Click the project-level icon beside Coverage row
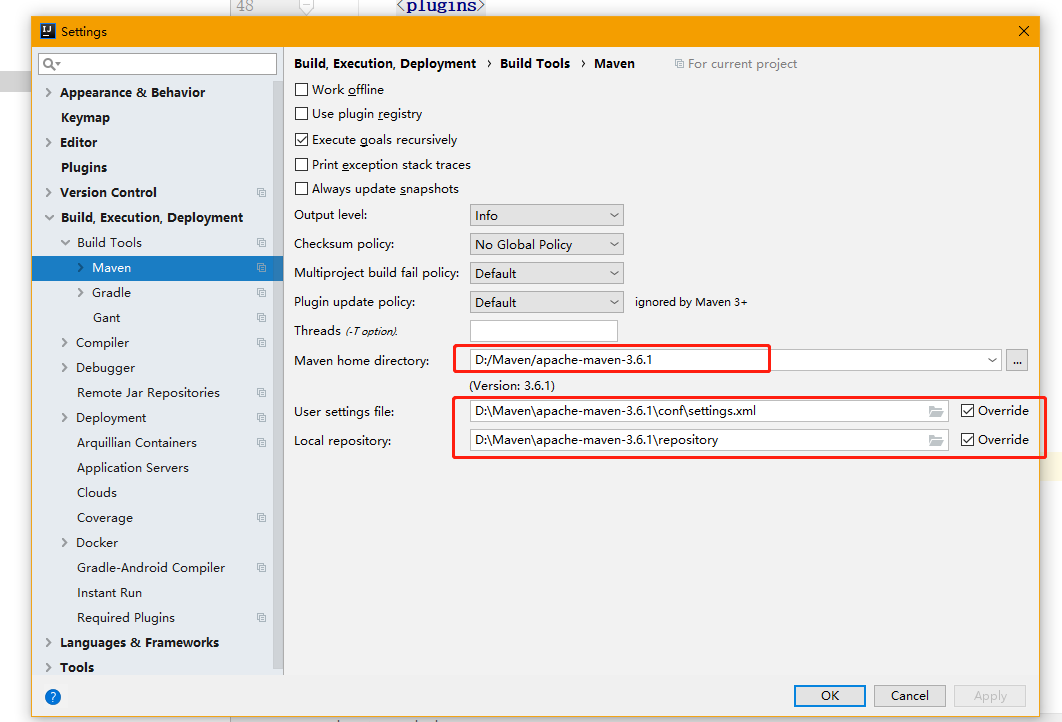Image resolution: width=1062 pixels, height=722 pixels. pyautogui.click(x=261, y=517)
